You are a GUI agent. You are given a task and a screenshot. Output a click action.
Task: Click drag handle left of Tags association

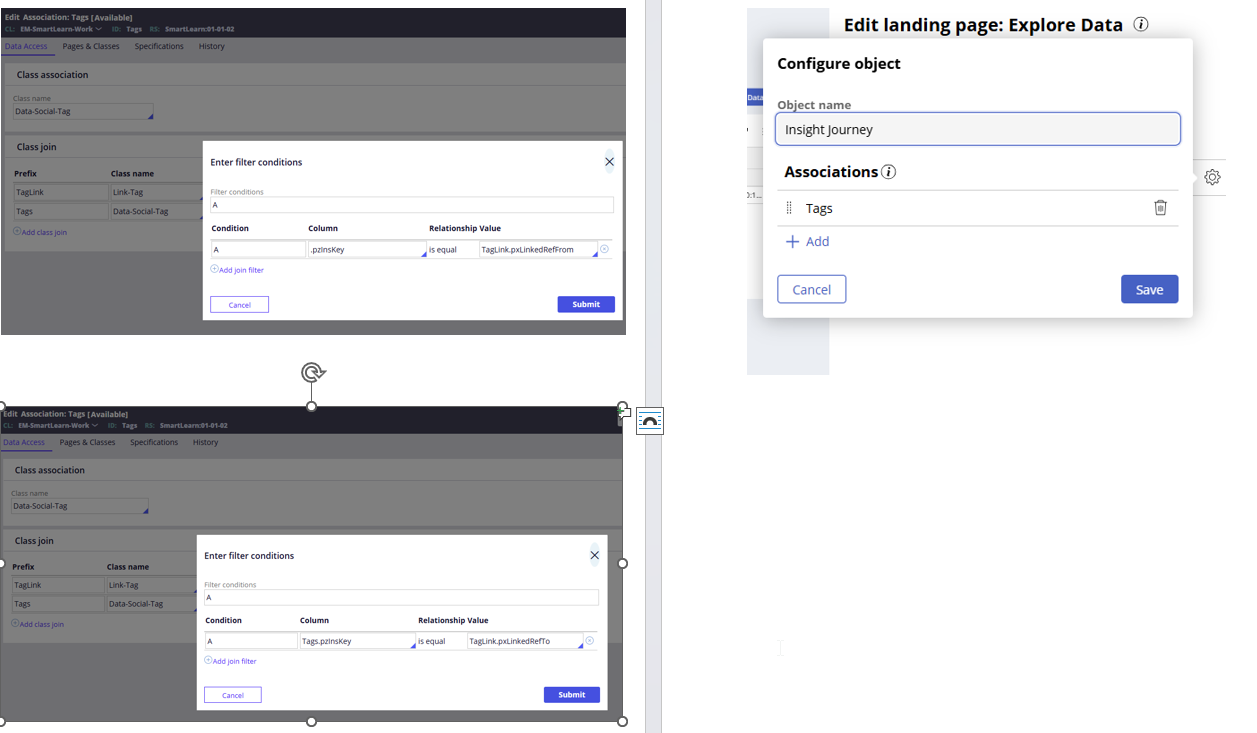click(x=789, y=208)
